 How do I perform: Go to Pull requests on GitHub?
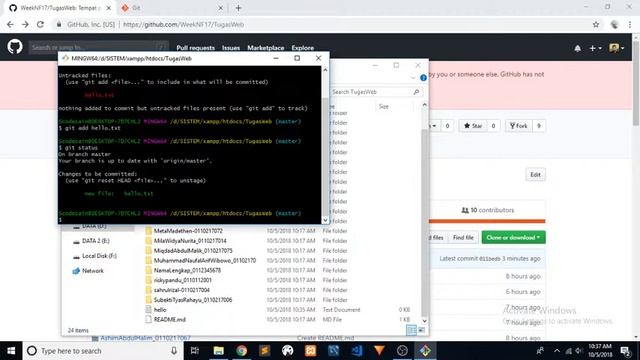tap(196, 48)
